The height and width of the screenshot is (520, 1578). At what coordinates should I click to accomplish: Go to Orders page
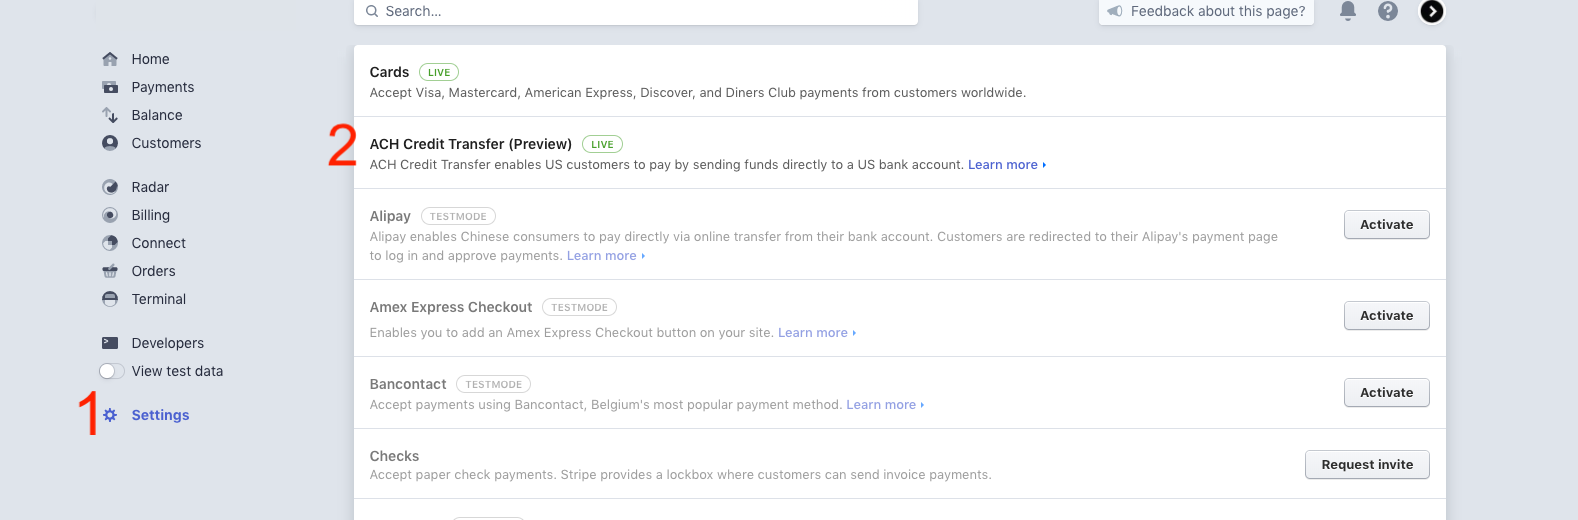[x=153, y=271]
